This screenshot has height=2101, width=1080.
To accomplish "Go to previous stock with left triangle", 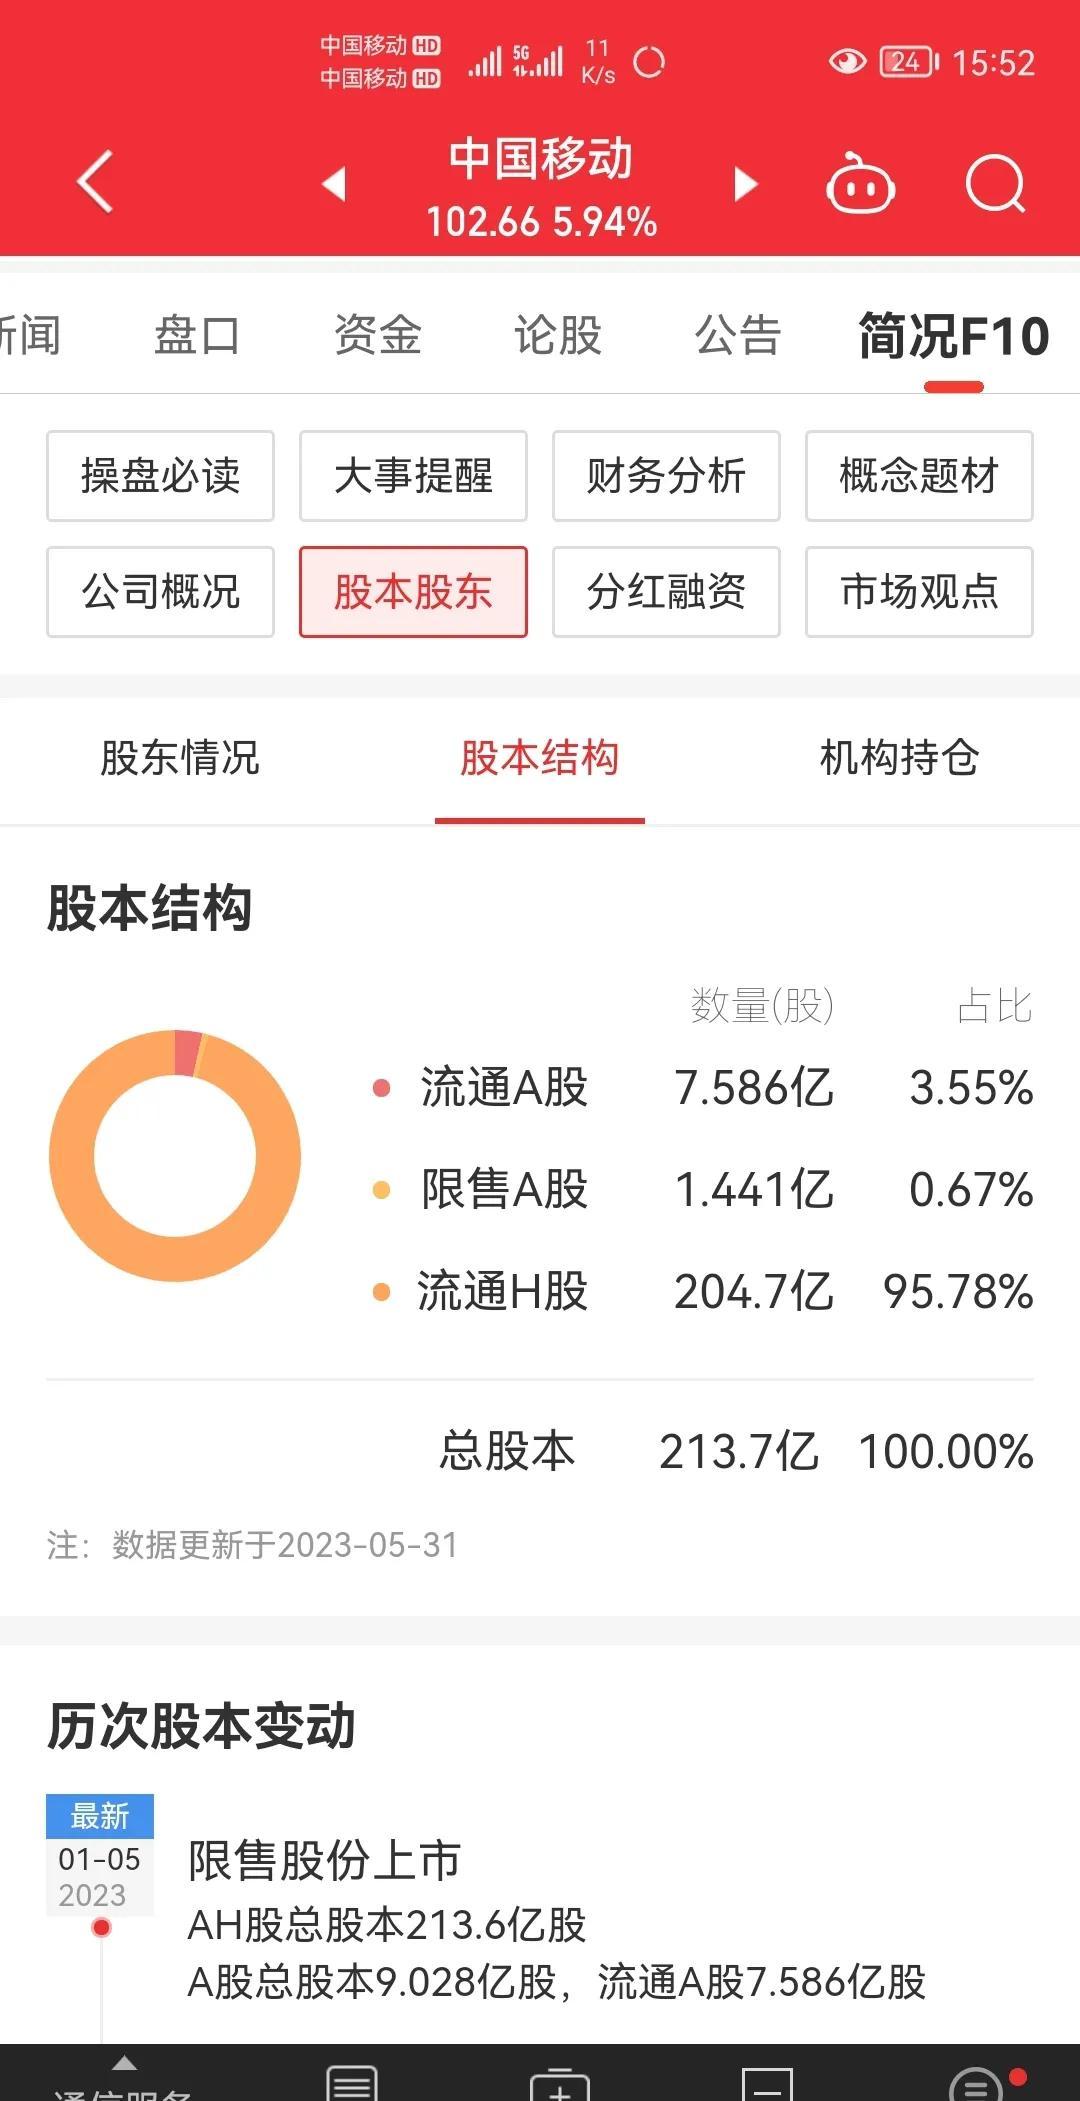I will tap(334, 184).
